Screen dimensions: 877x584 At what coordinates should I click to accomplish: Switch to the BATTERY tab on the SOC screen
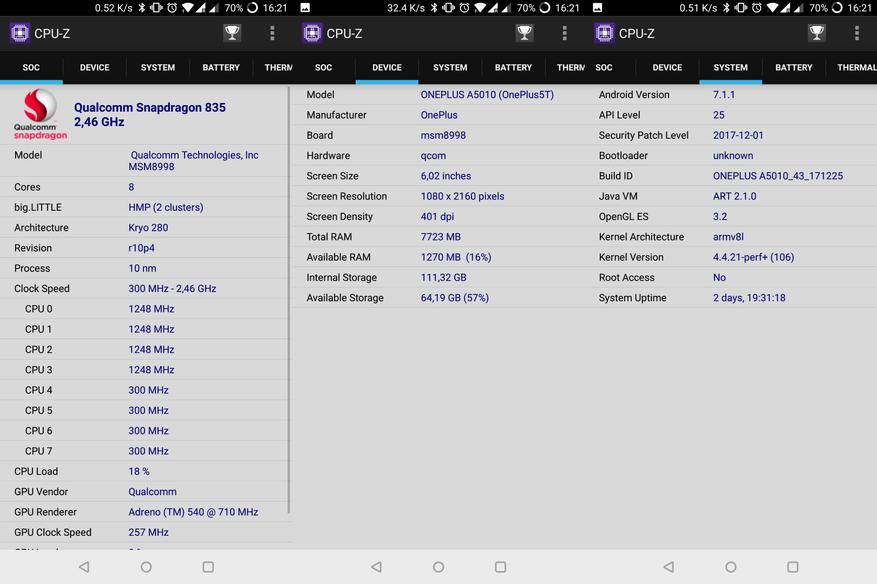click(x=220, y=68)
